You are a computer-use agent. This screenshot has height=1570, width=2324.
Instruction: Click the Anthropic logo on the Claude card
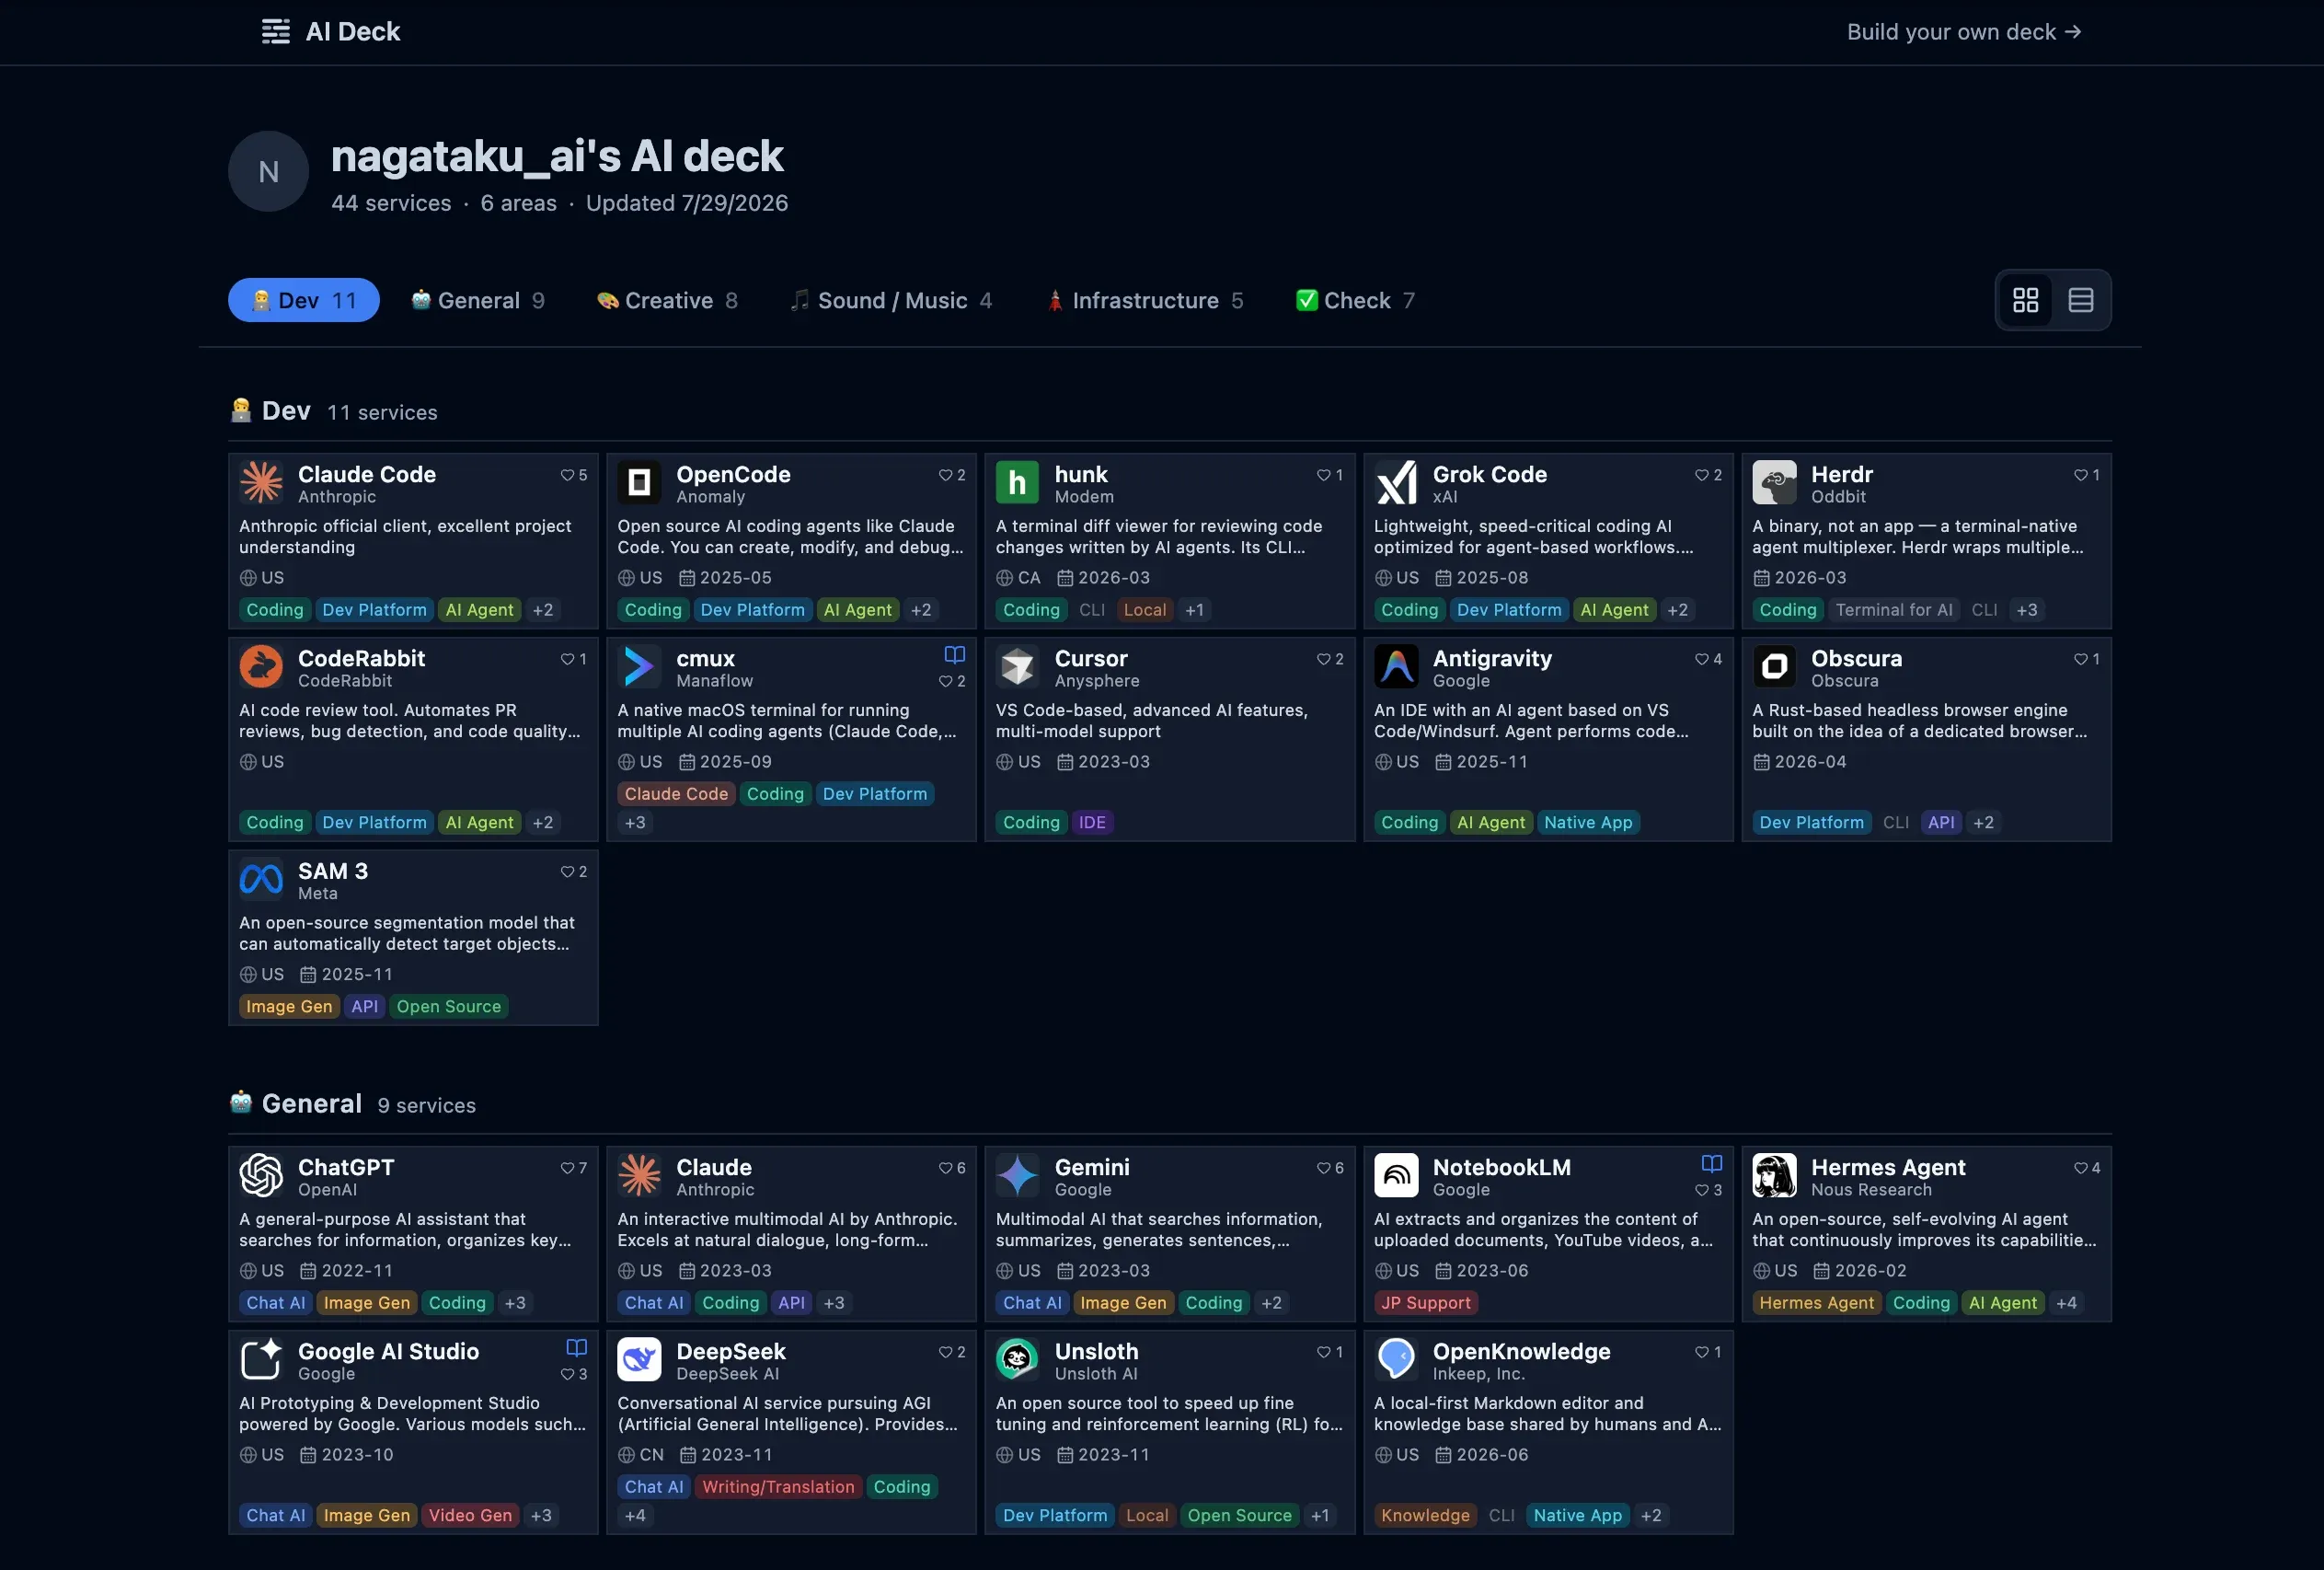[x=639, y=1175]
